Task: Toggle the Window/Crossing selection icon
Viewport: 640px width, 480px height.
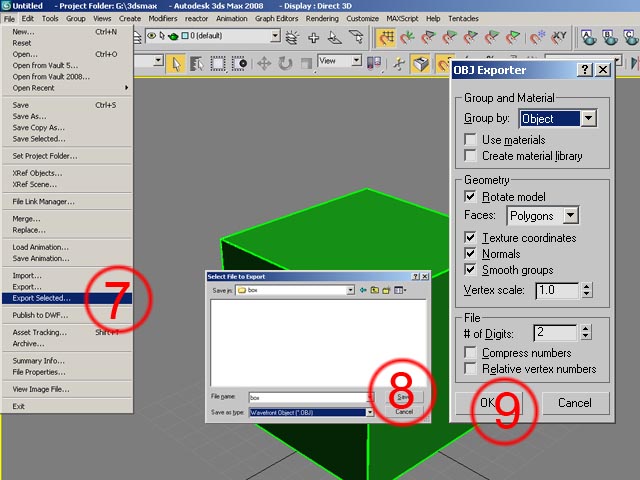Action: 239,64
